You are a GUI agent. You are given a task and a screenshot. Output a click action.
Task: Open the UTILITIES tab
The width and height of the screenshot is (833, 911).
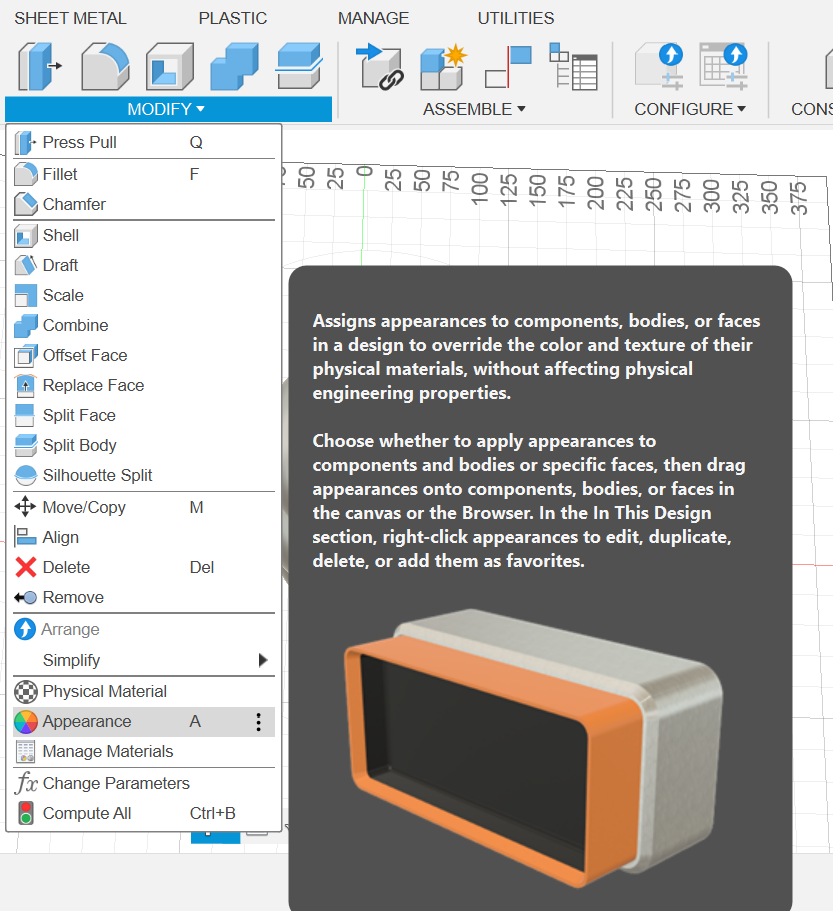(x=516, y=18)
